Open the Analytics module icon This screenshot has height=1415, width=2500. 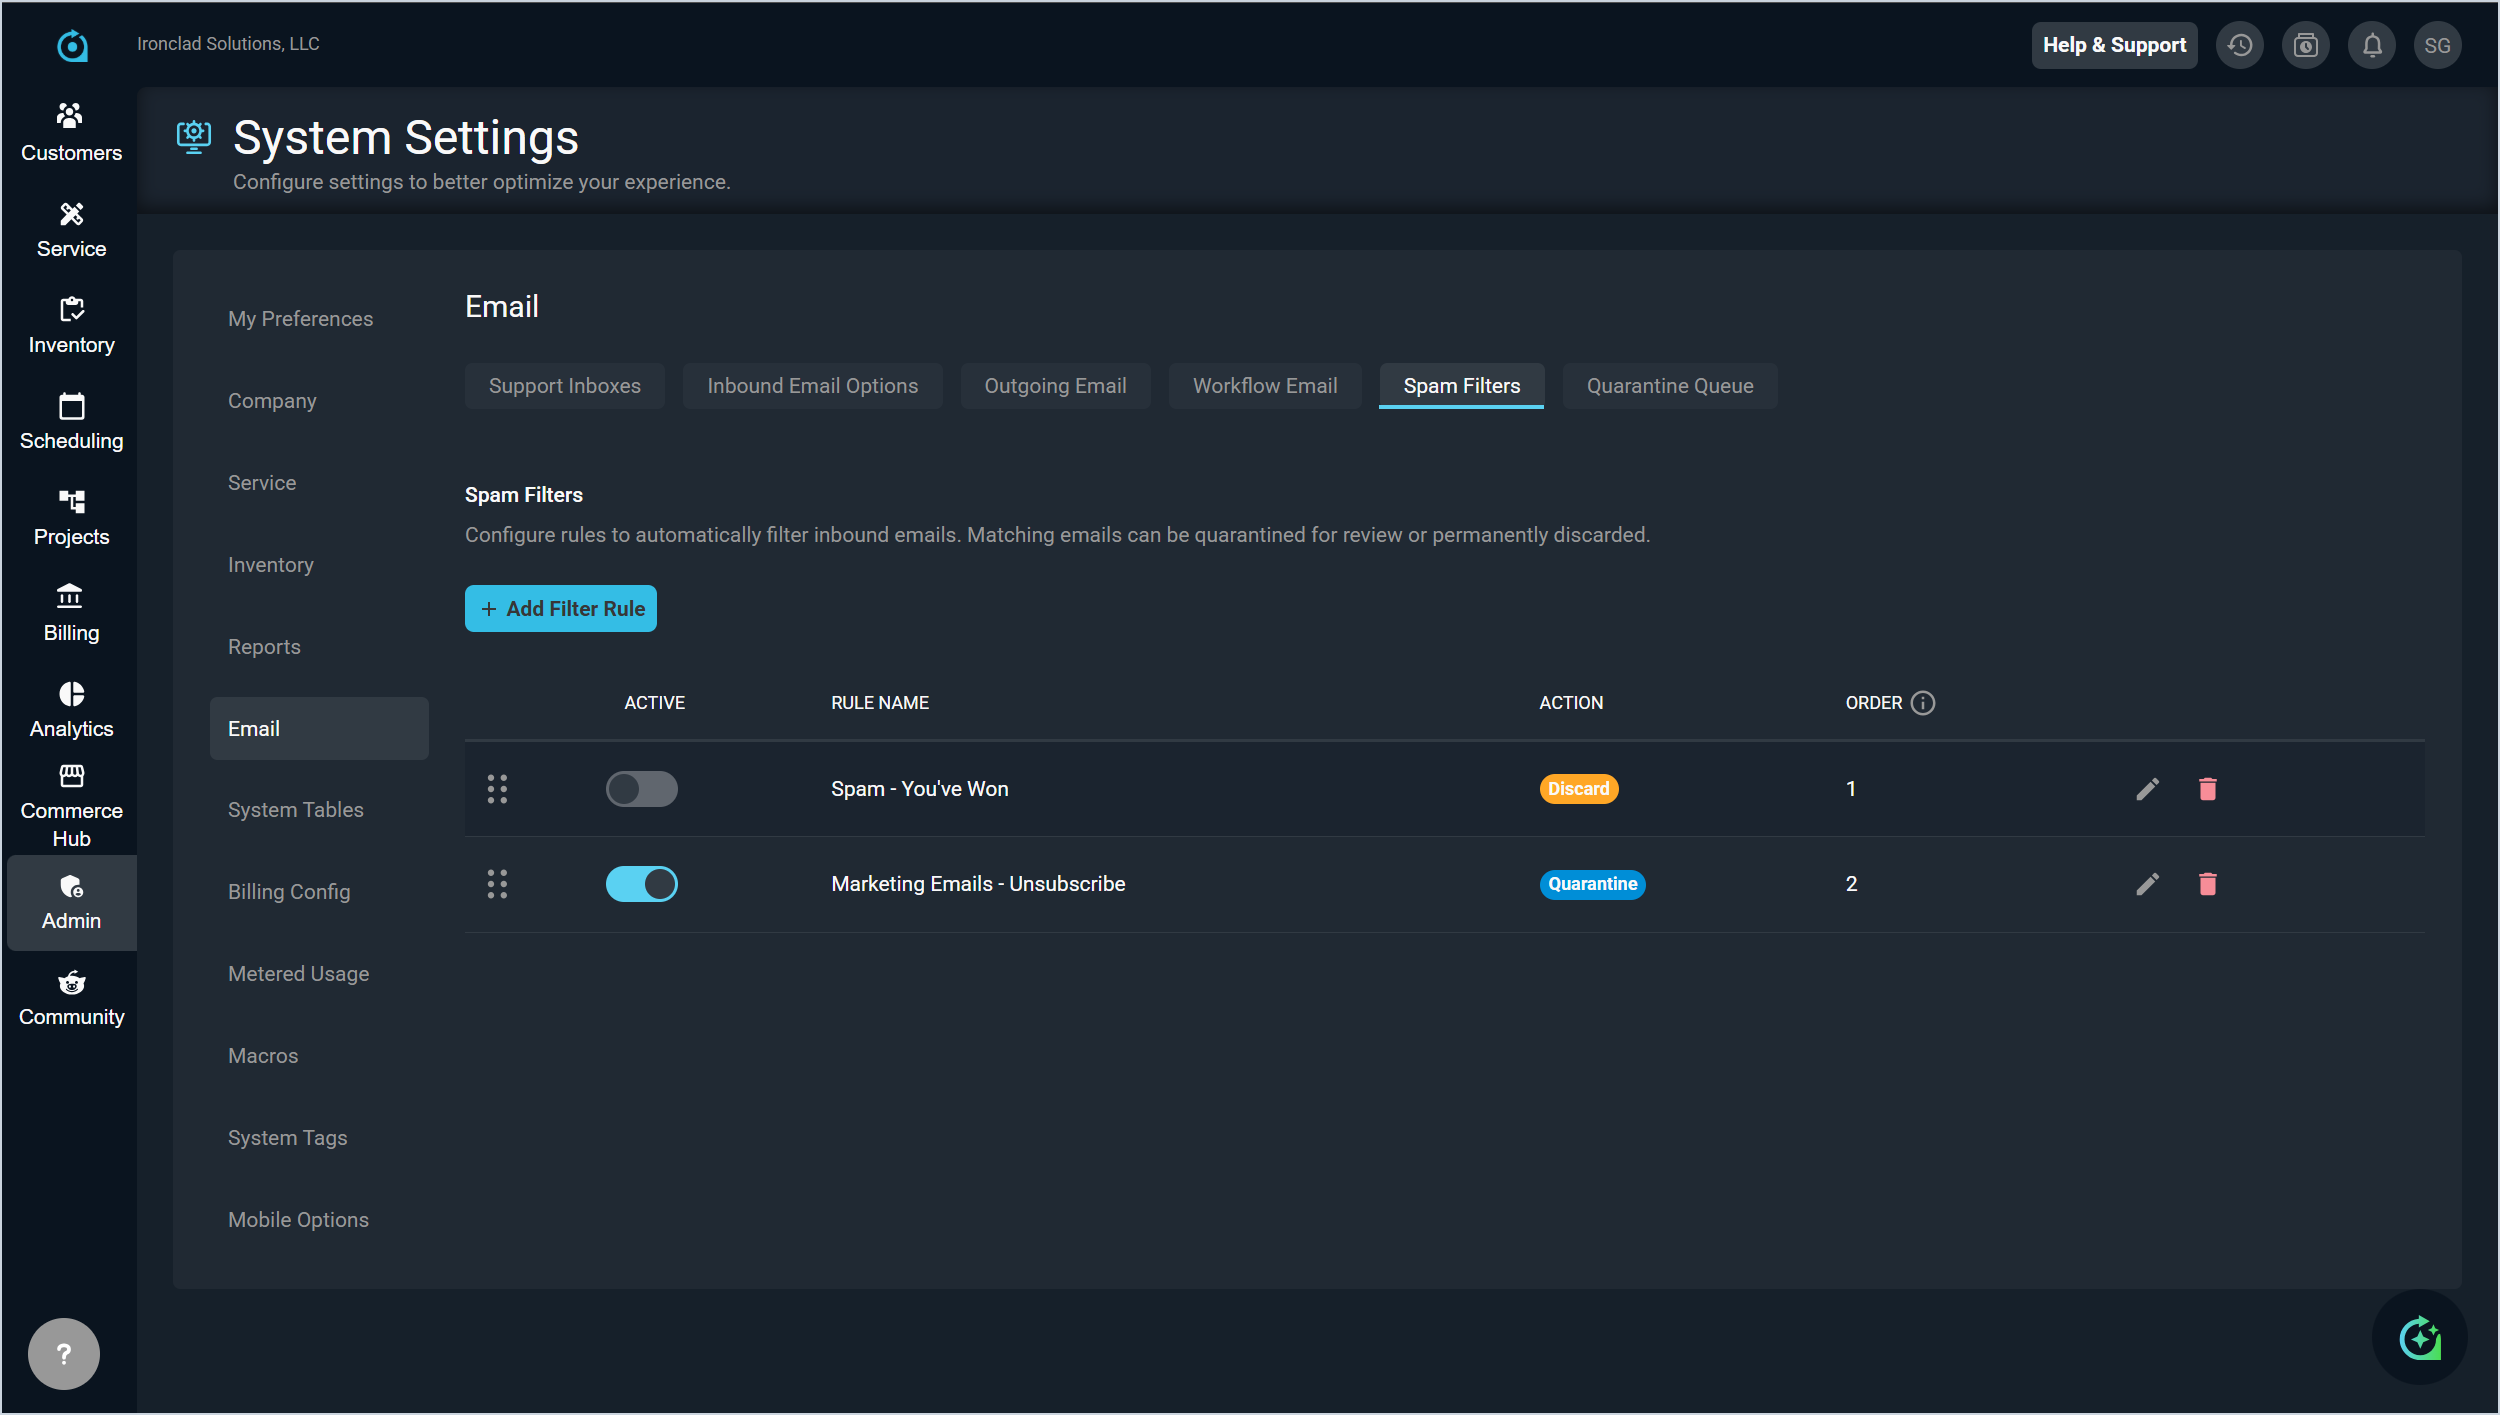click(71, 694)
